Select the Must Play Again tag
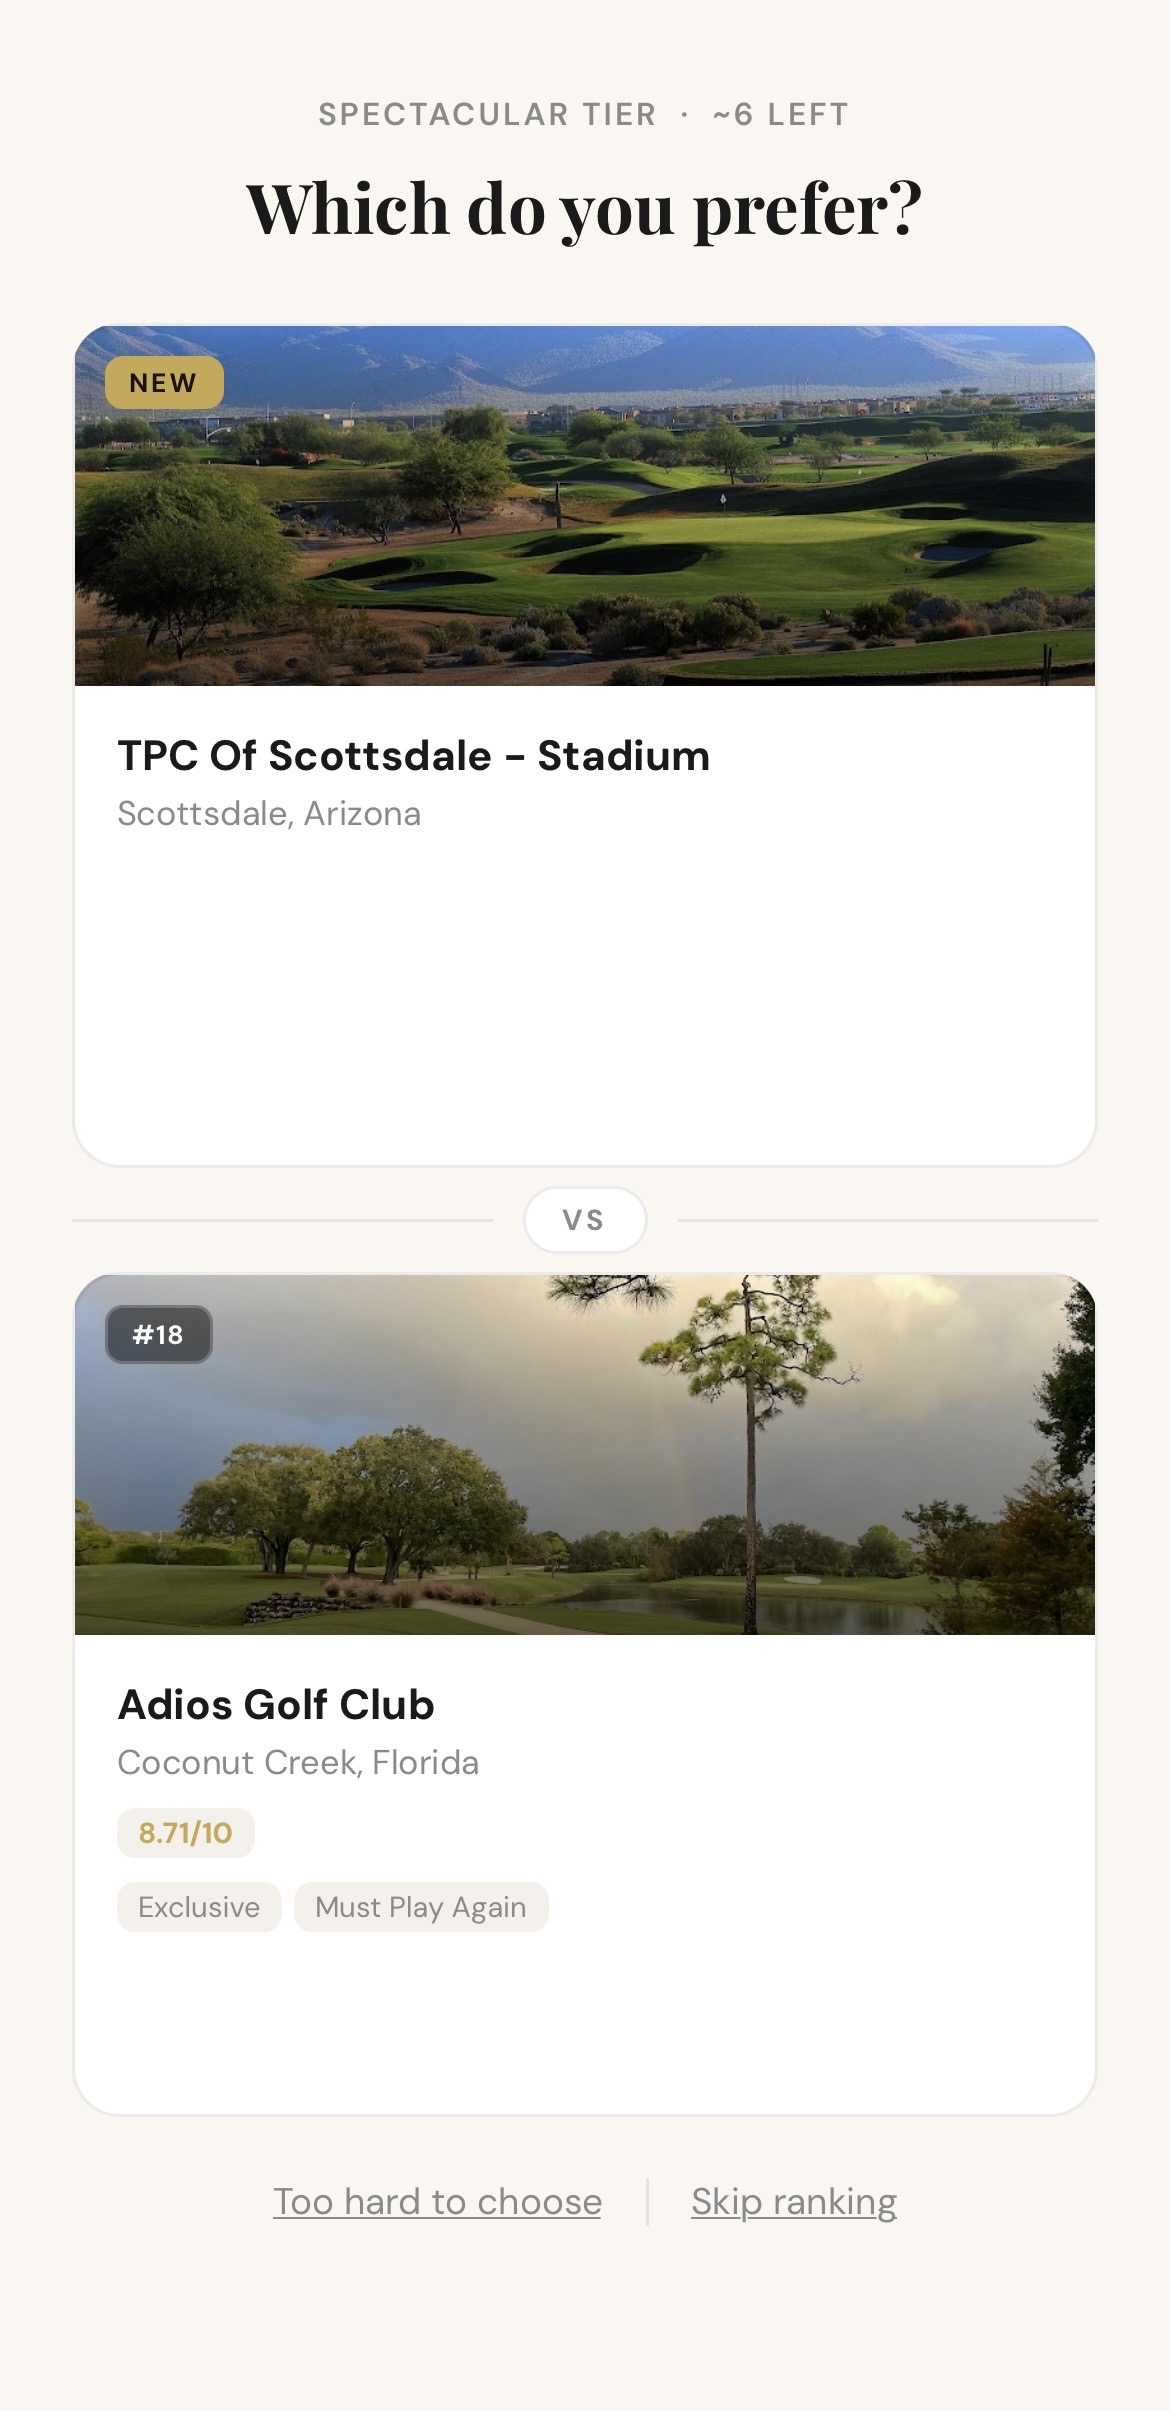This screenshot has width=1170, height=2411. click(420, 1907)
